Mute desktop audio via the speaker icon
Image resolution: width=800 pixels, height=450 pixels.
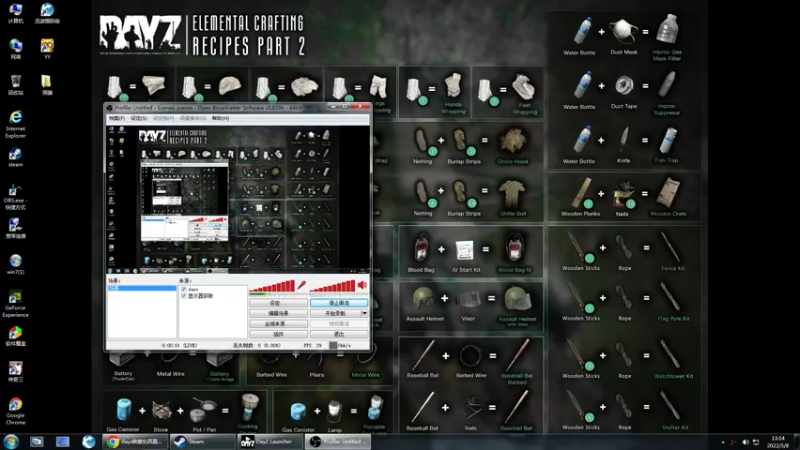(x=362, y=285)
